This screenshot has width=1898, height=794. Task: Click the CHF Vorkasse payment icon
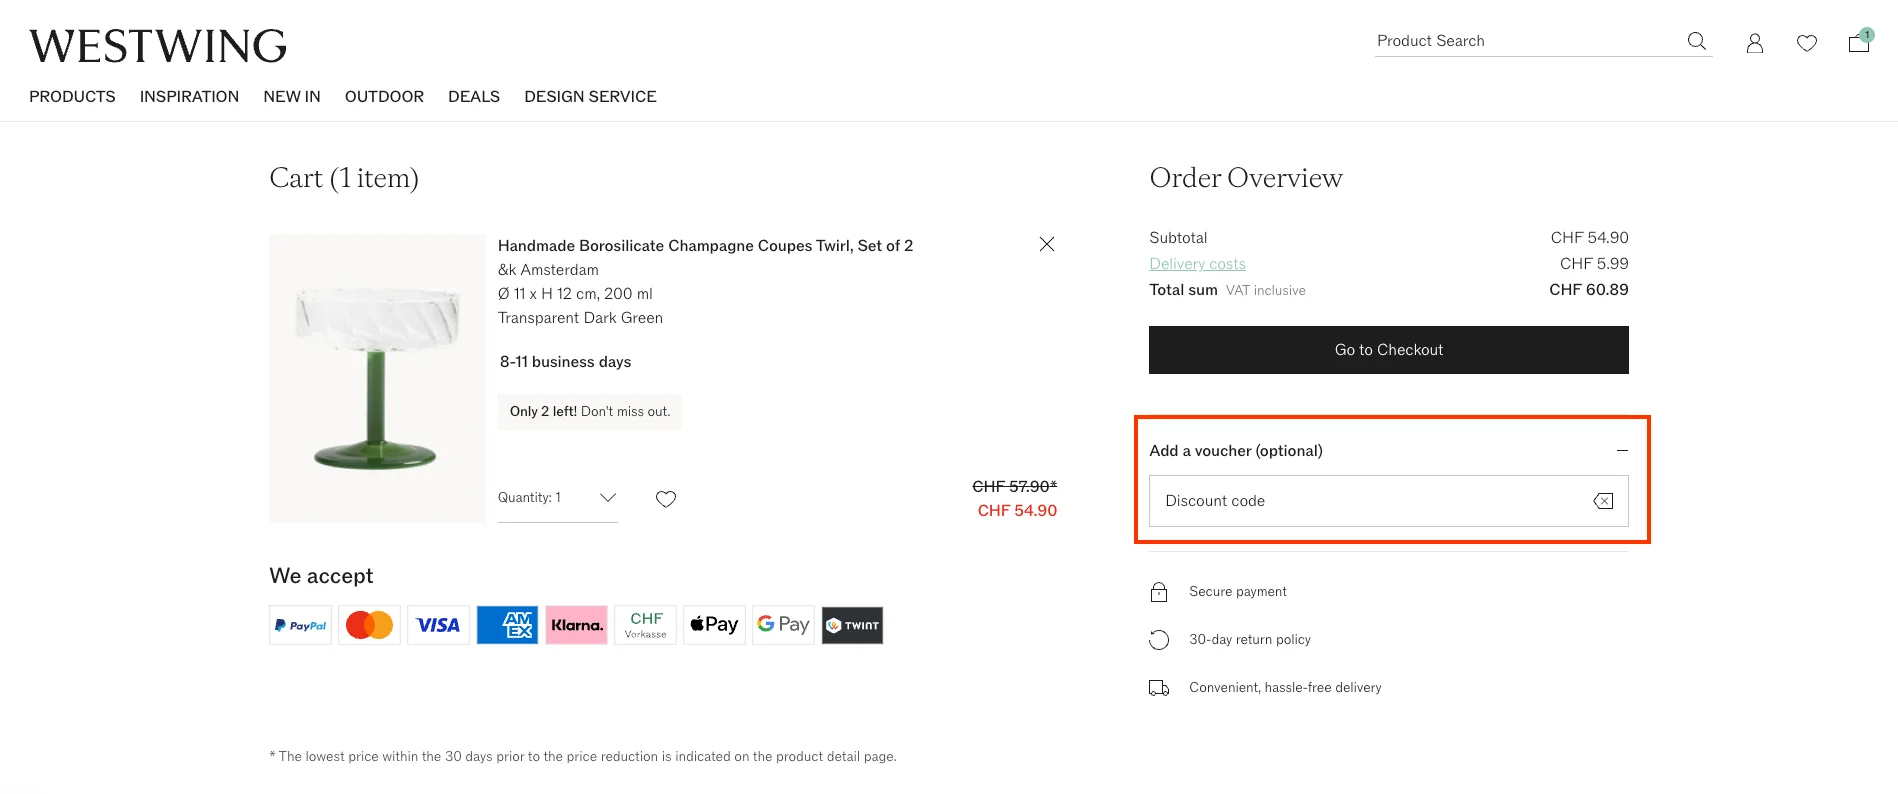pyautogui.click(x=645, y=625)
